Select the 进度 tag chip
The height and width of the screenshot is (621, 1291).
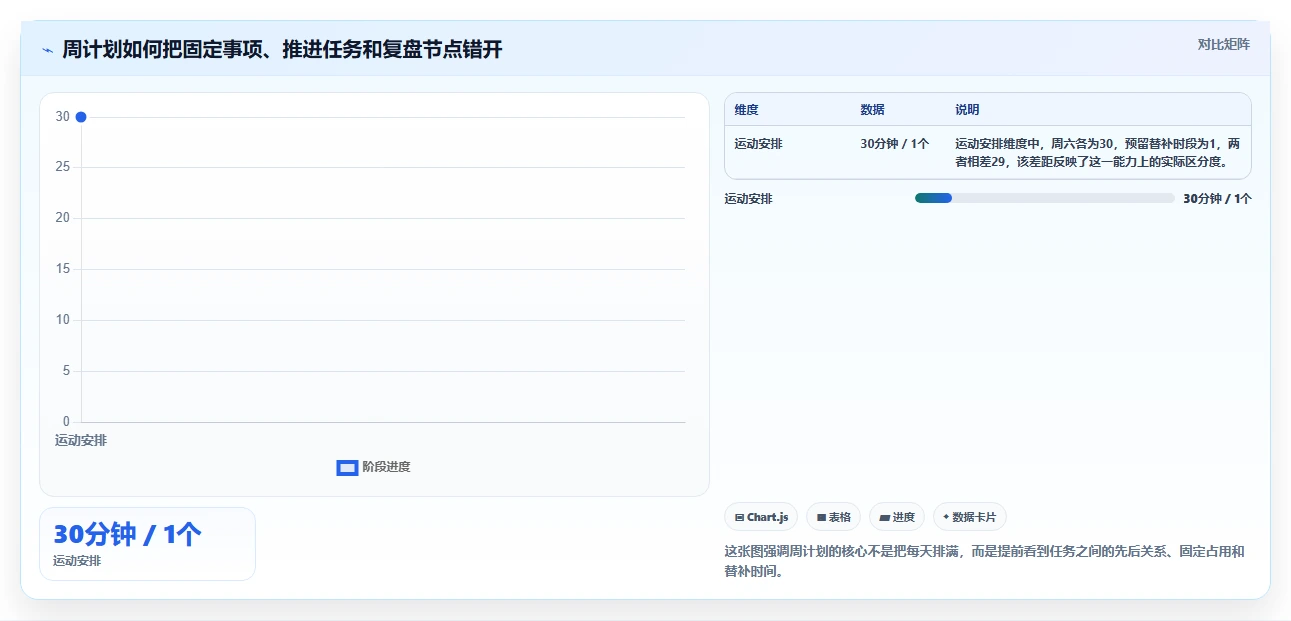897,517
